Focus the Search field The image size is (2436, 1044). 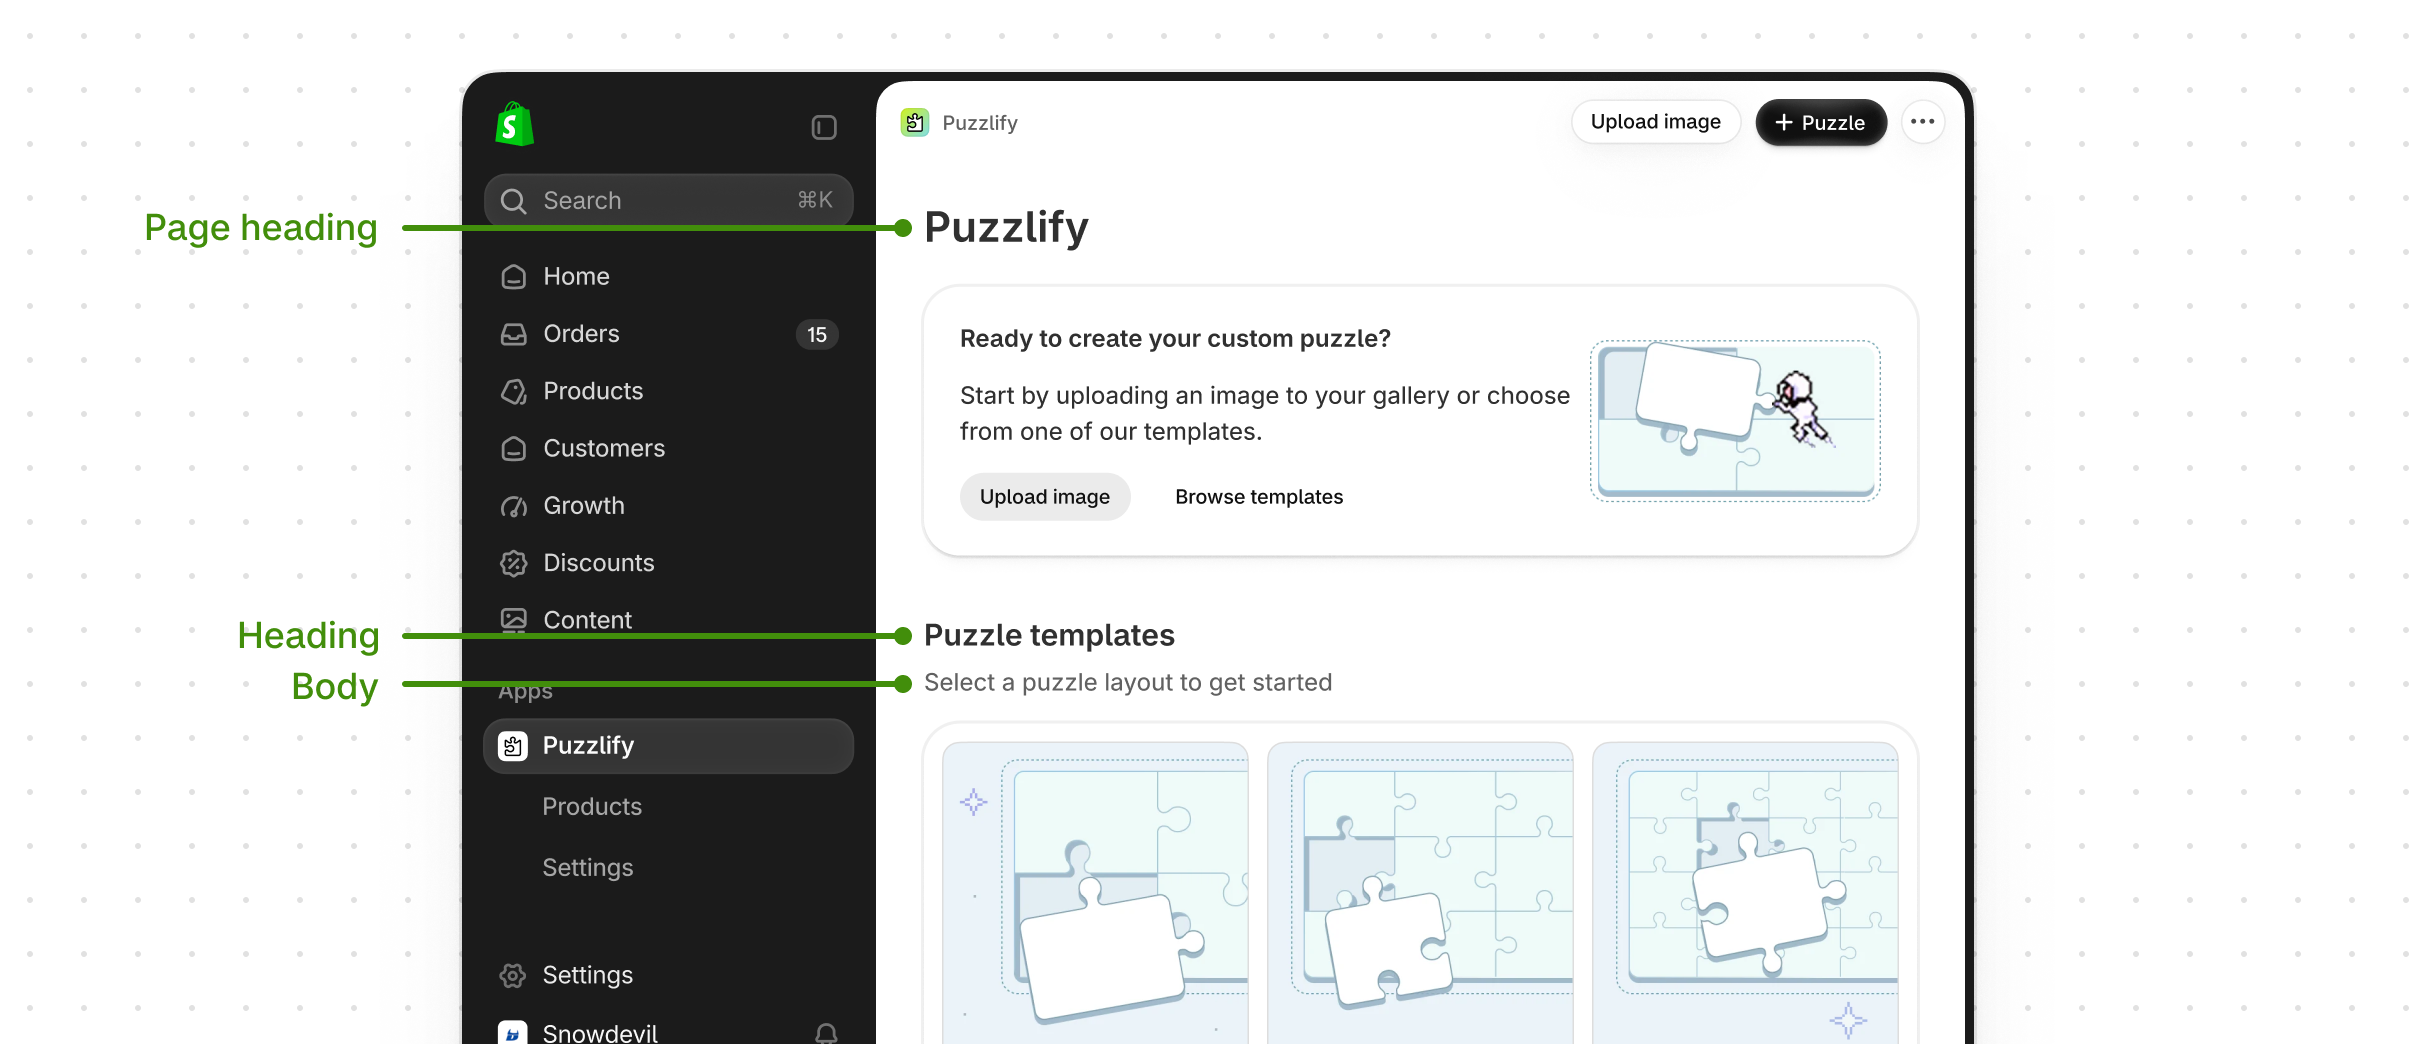point(668,201)
